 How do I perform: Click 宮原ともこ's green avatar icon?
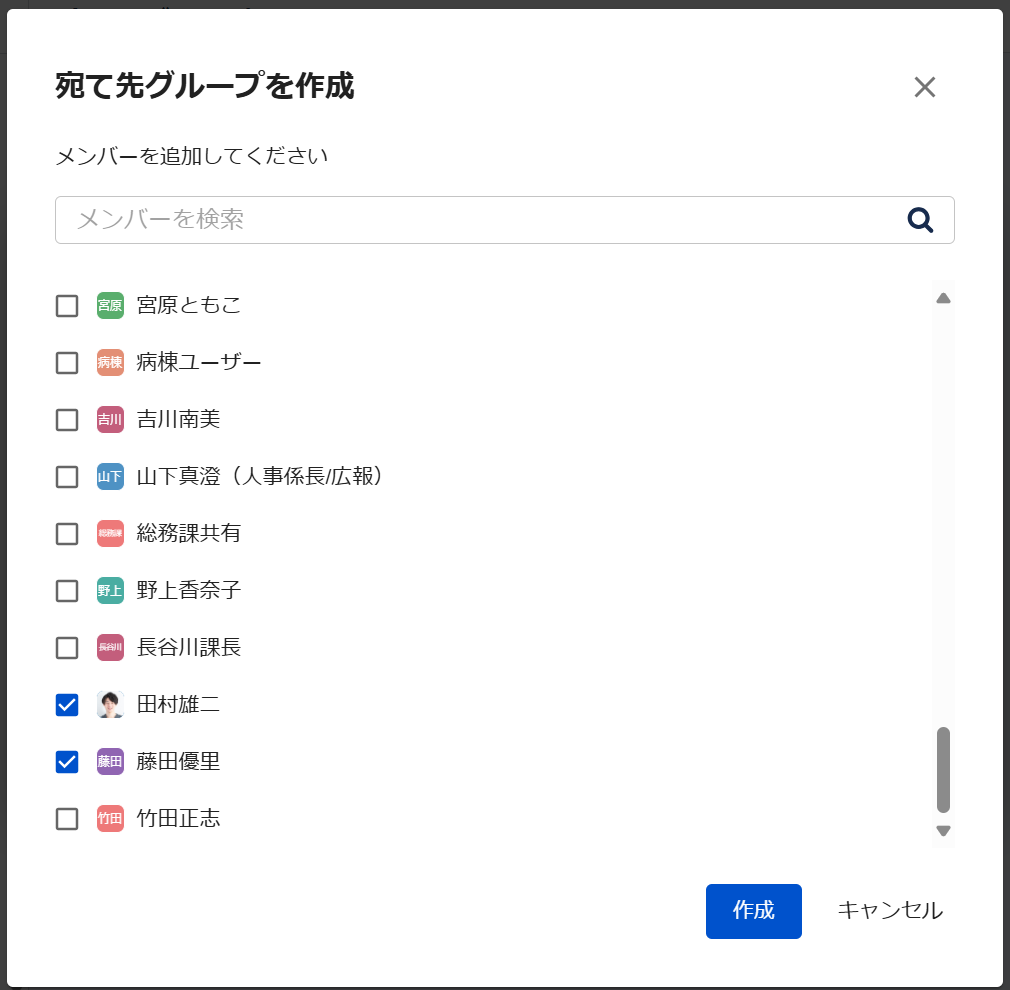[x=110, y=306]
